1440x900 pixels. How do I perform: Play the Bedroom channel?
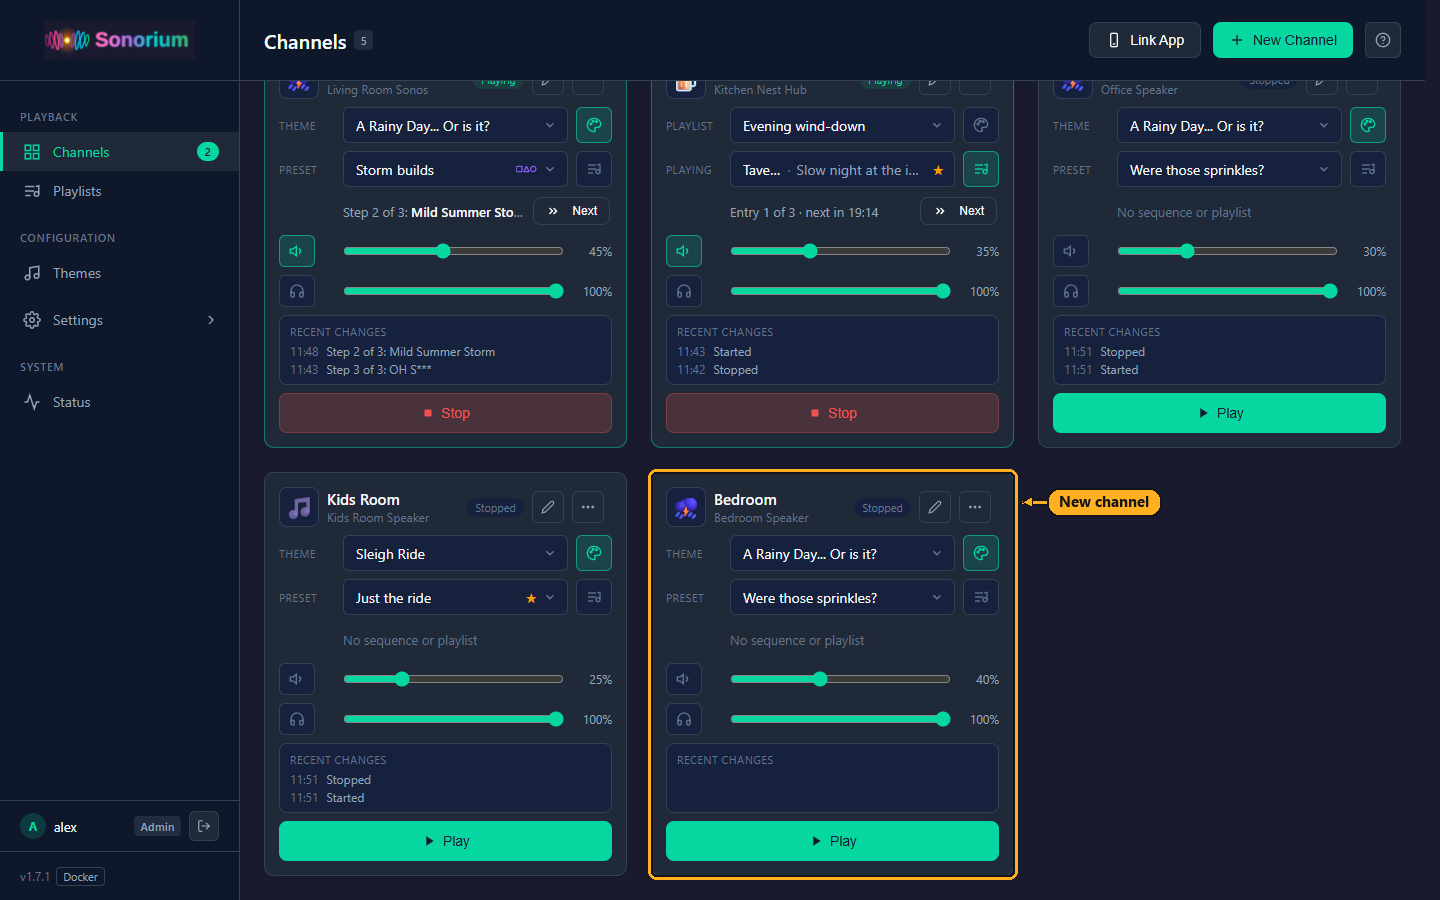[x=832, y=841]
